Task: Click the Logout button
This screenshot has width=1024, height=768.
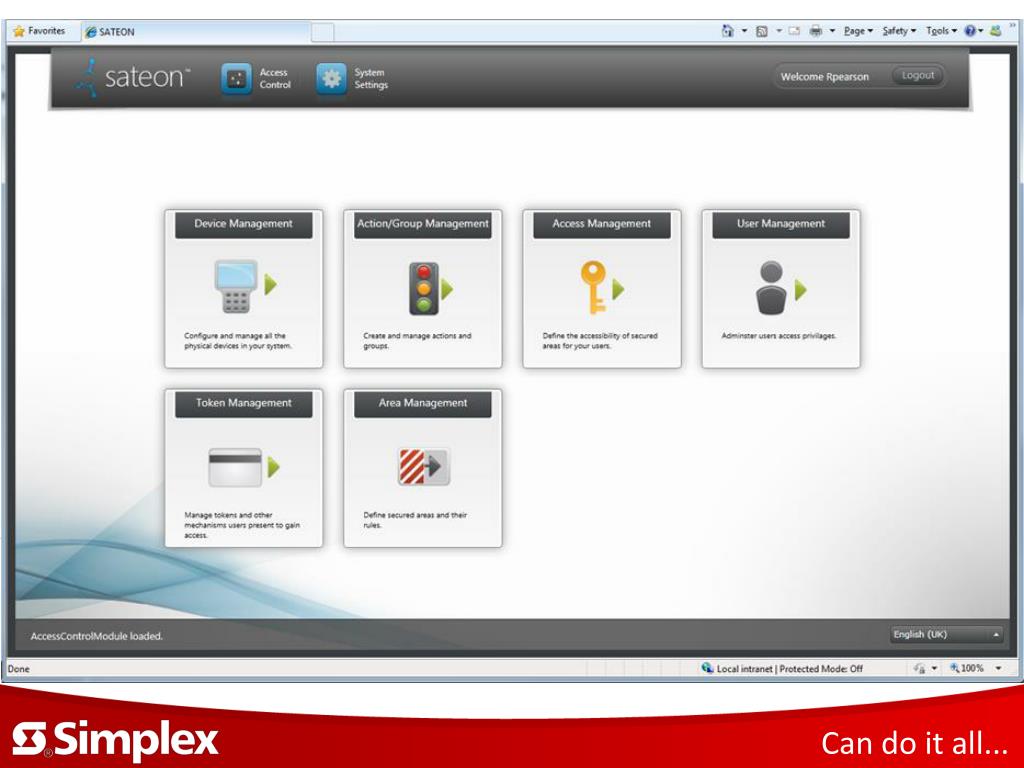Action: 918,76
